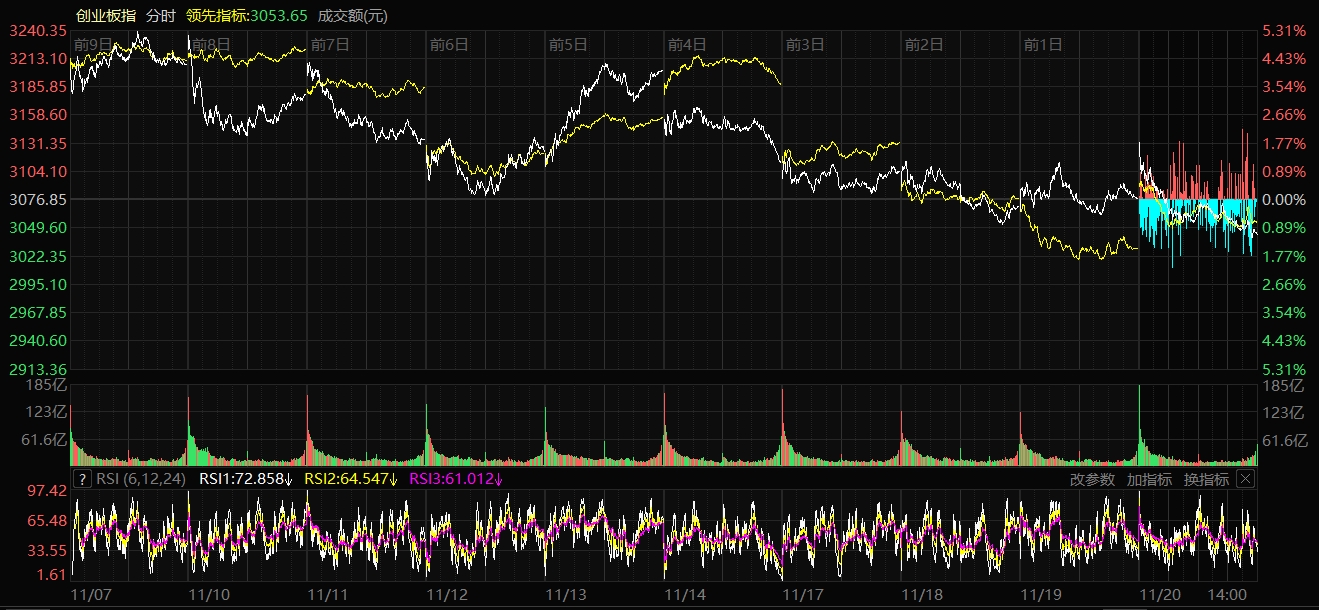Click the yellow RSI2 value 64.547 readout
Image resolution: width=1319 pixels, height=610 pixels.
tap(350, 479)
